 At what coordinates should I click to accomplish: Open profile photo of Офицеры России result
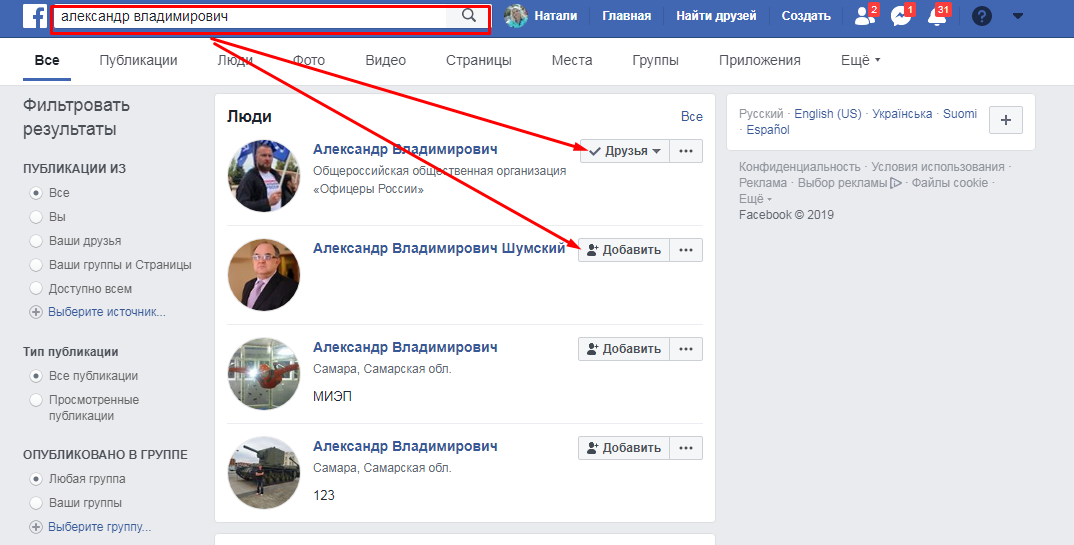point(264,176)
